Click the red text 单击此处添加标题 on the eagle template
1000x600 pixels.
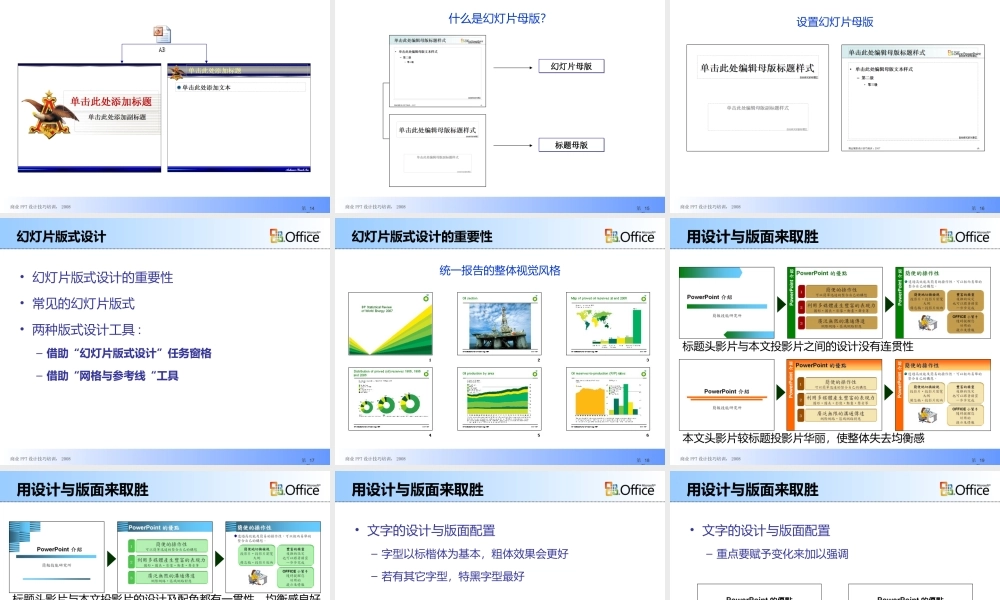point(111,101)
